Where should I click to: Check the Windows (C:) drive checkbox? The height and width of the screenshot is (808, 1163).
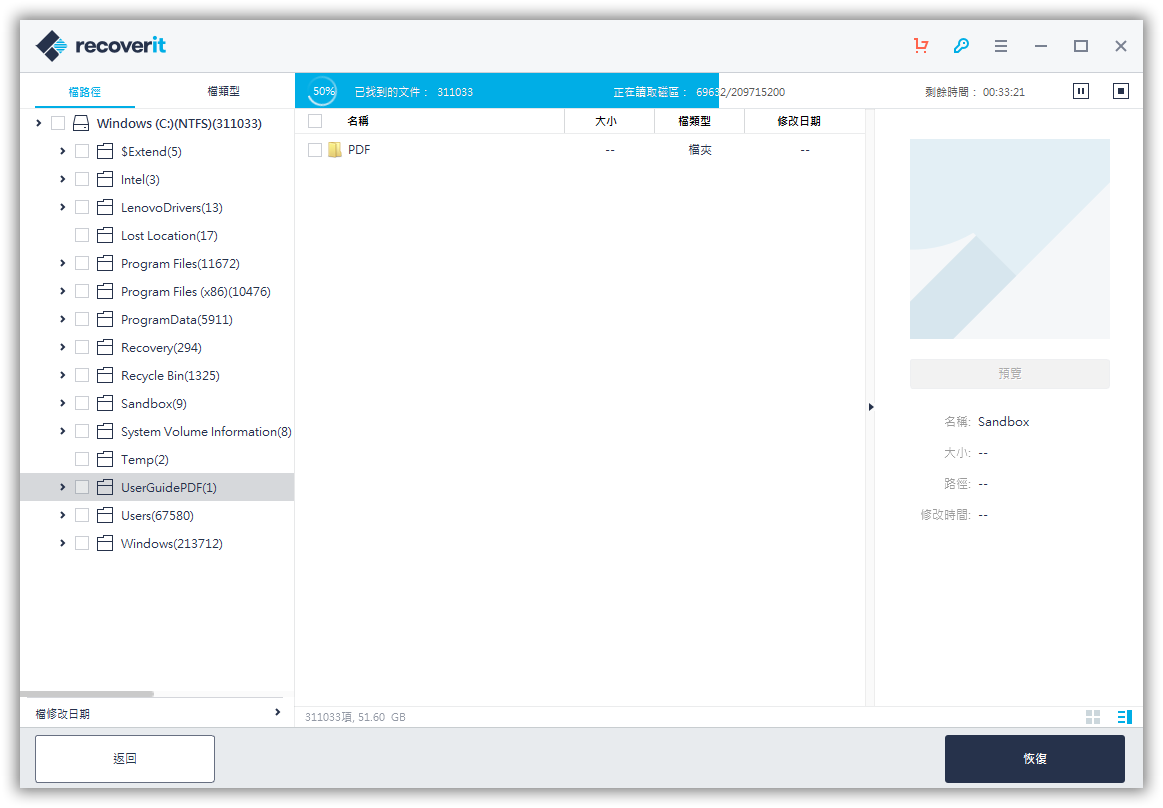[58, 124]
